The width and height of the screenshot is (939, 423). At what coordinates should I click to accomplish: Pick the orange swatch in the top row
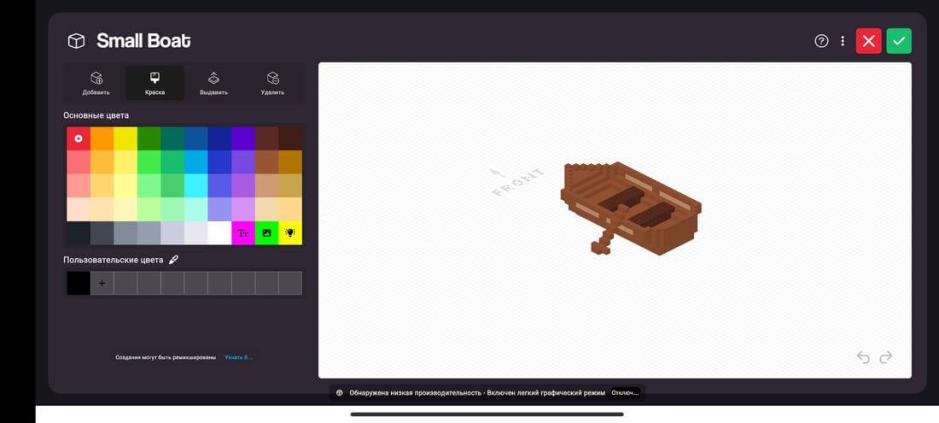[102, 138]
